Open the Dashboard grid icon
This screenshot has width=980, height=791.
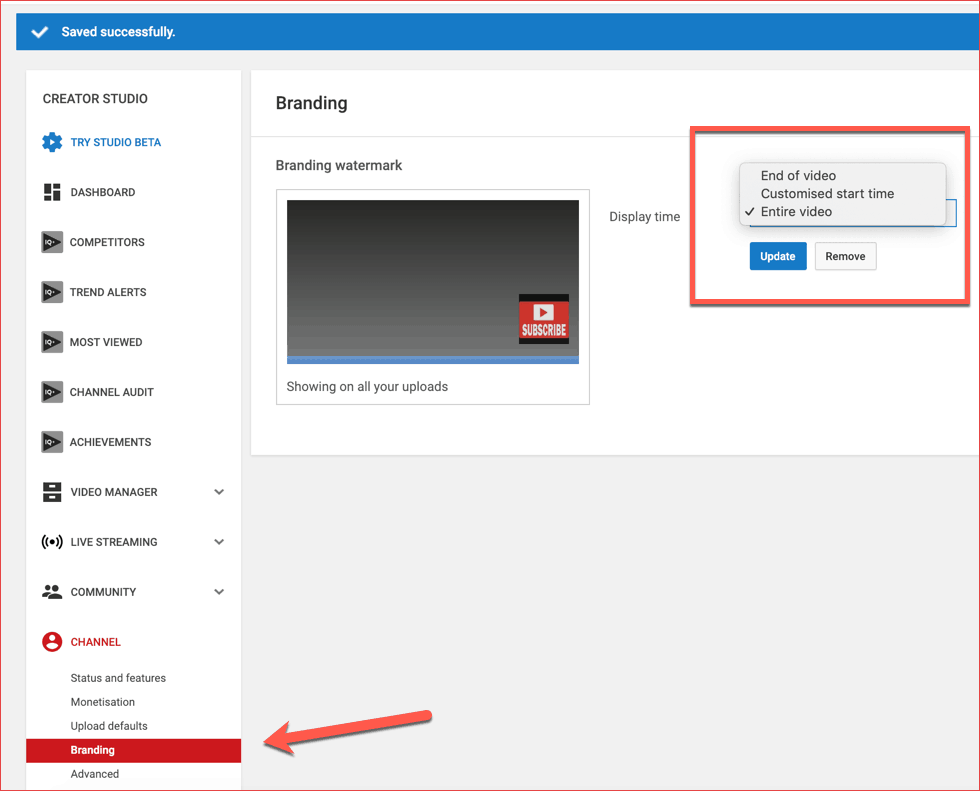(x=52, y=192)
